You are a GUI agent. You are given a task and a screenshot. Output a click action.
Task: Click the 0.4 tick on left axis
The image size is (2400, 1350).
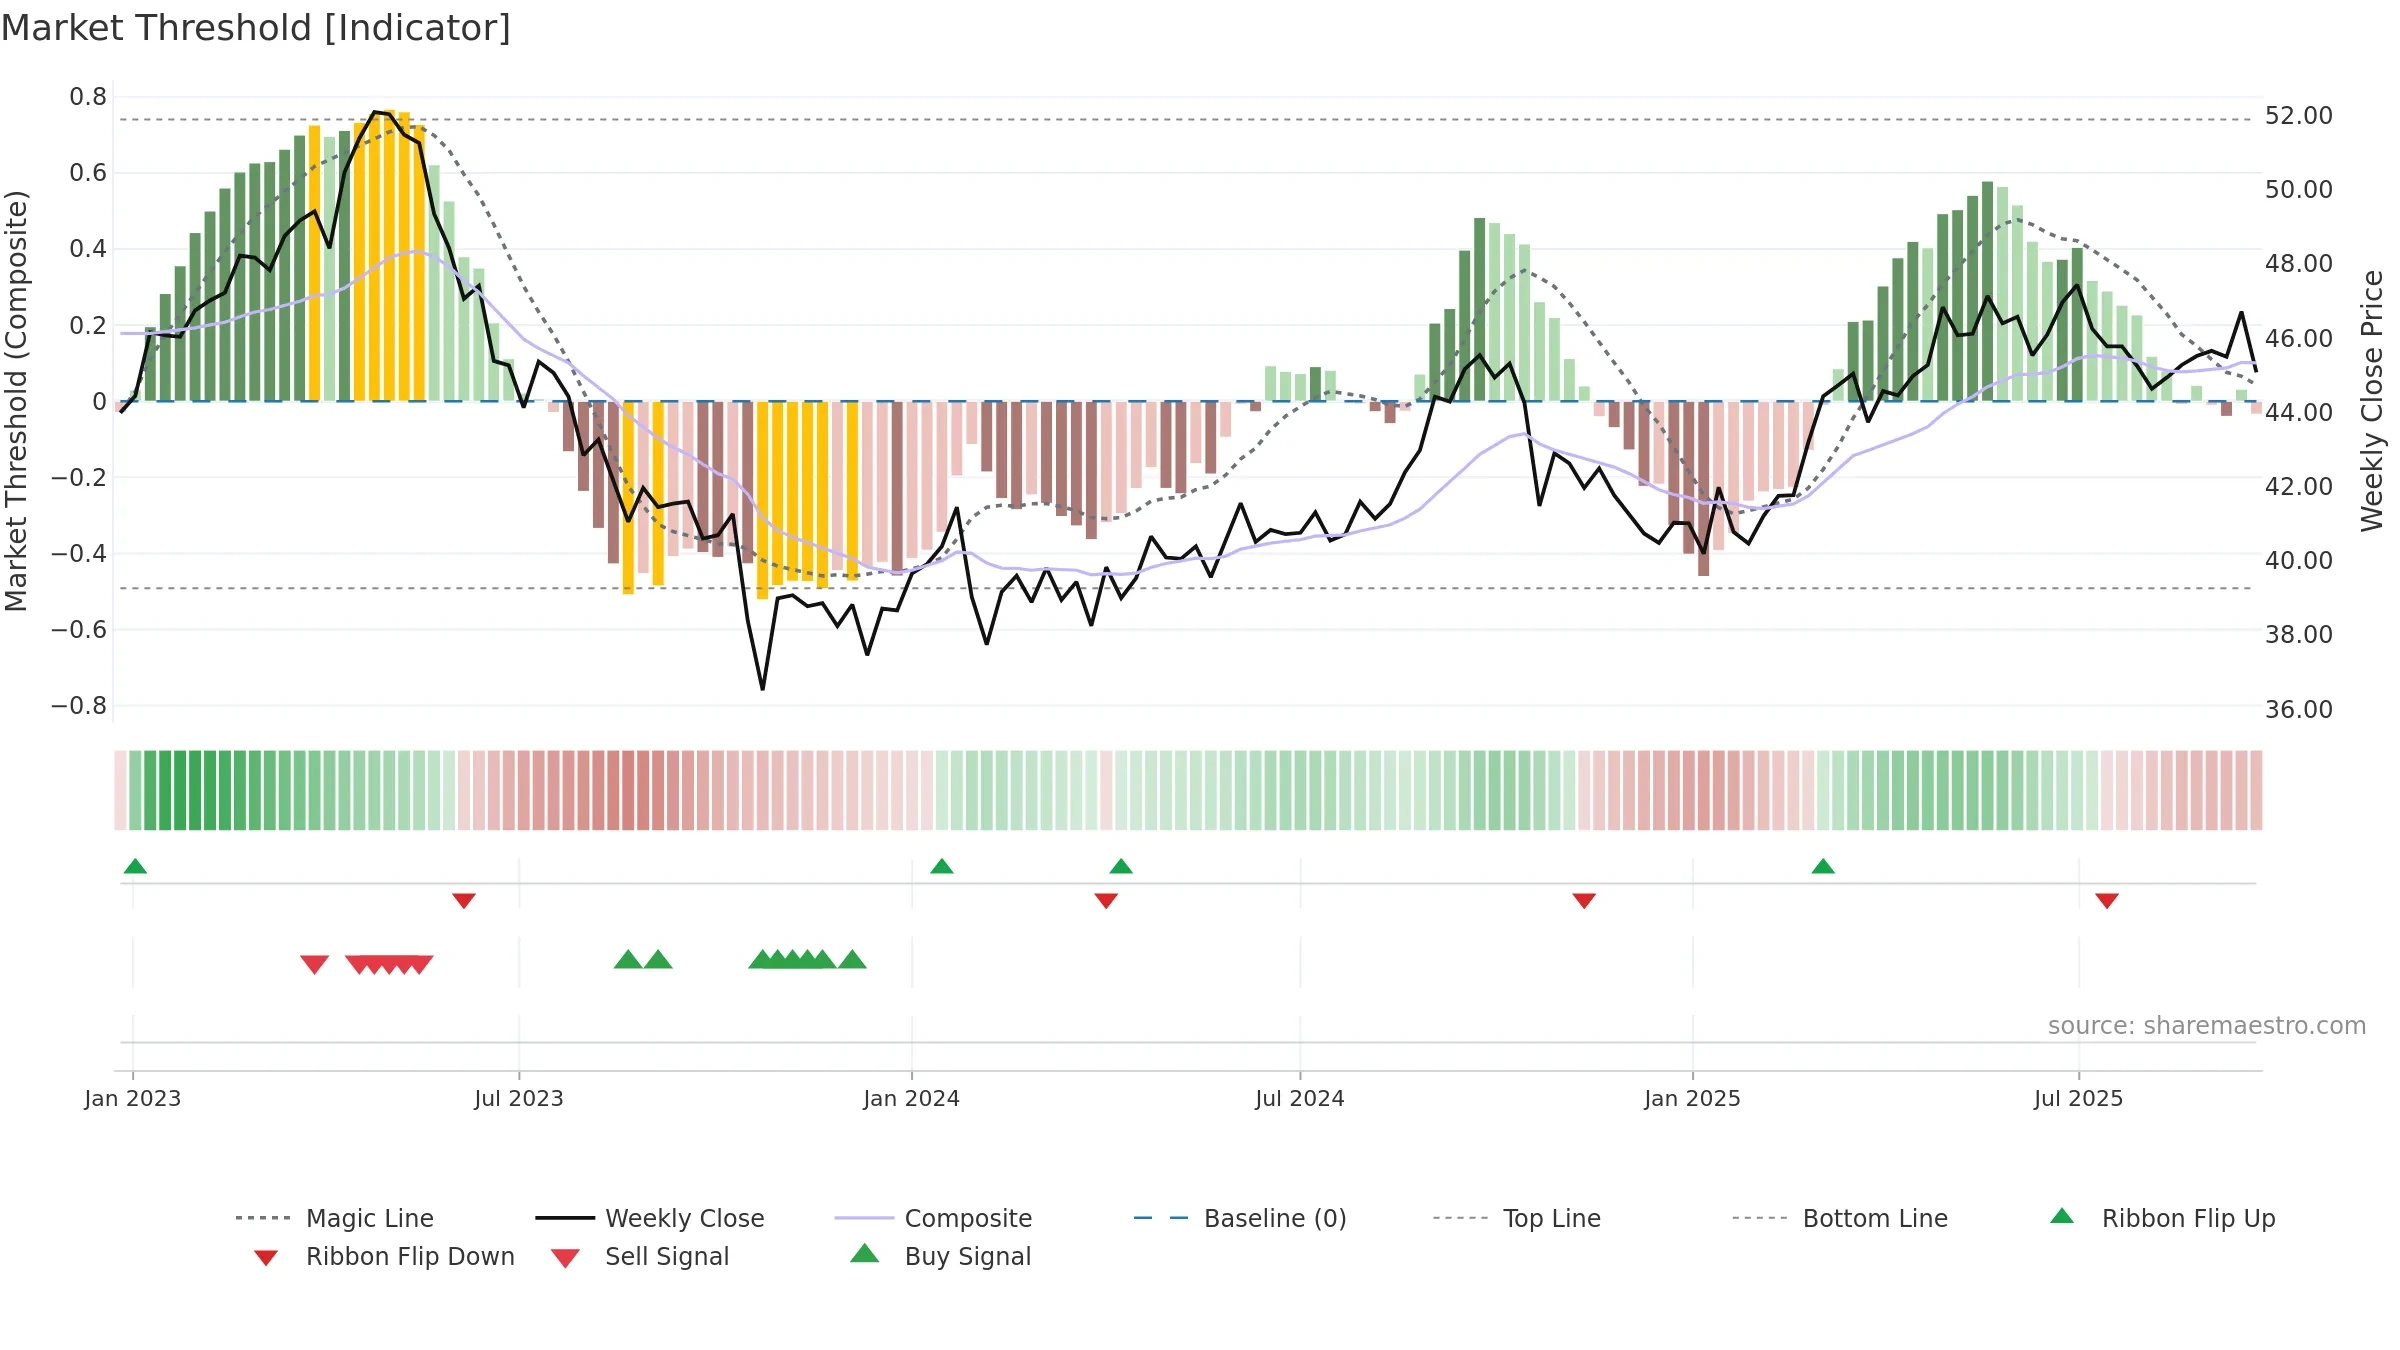click(88, 249)
